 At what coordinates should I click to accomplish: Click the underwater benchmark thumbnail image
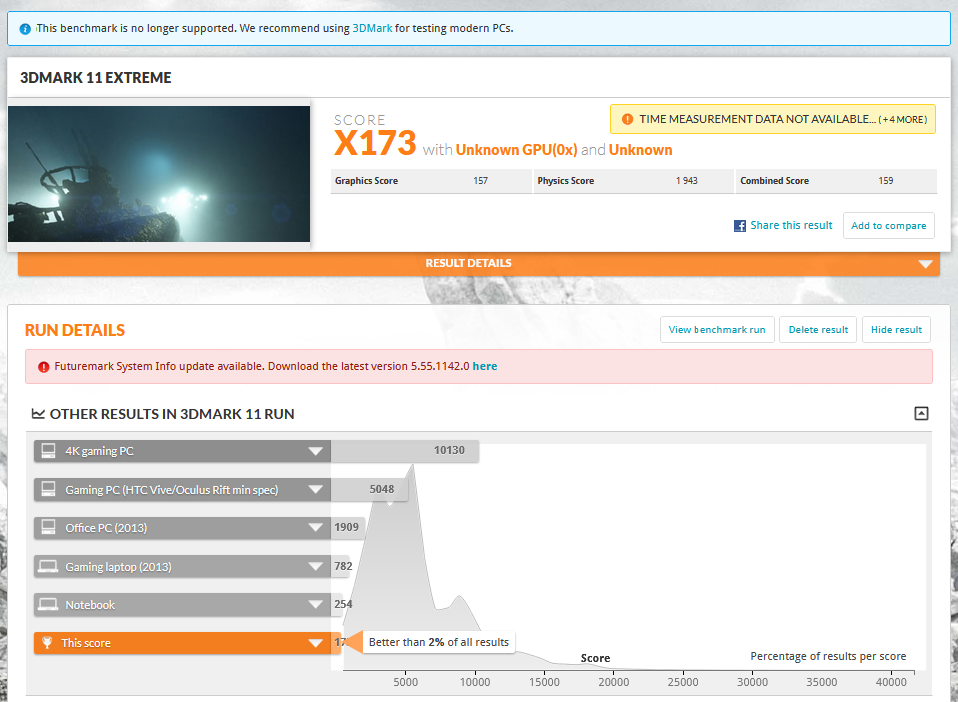tap(159, 174)
